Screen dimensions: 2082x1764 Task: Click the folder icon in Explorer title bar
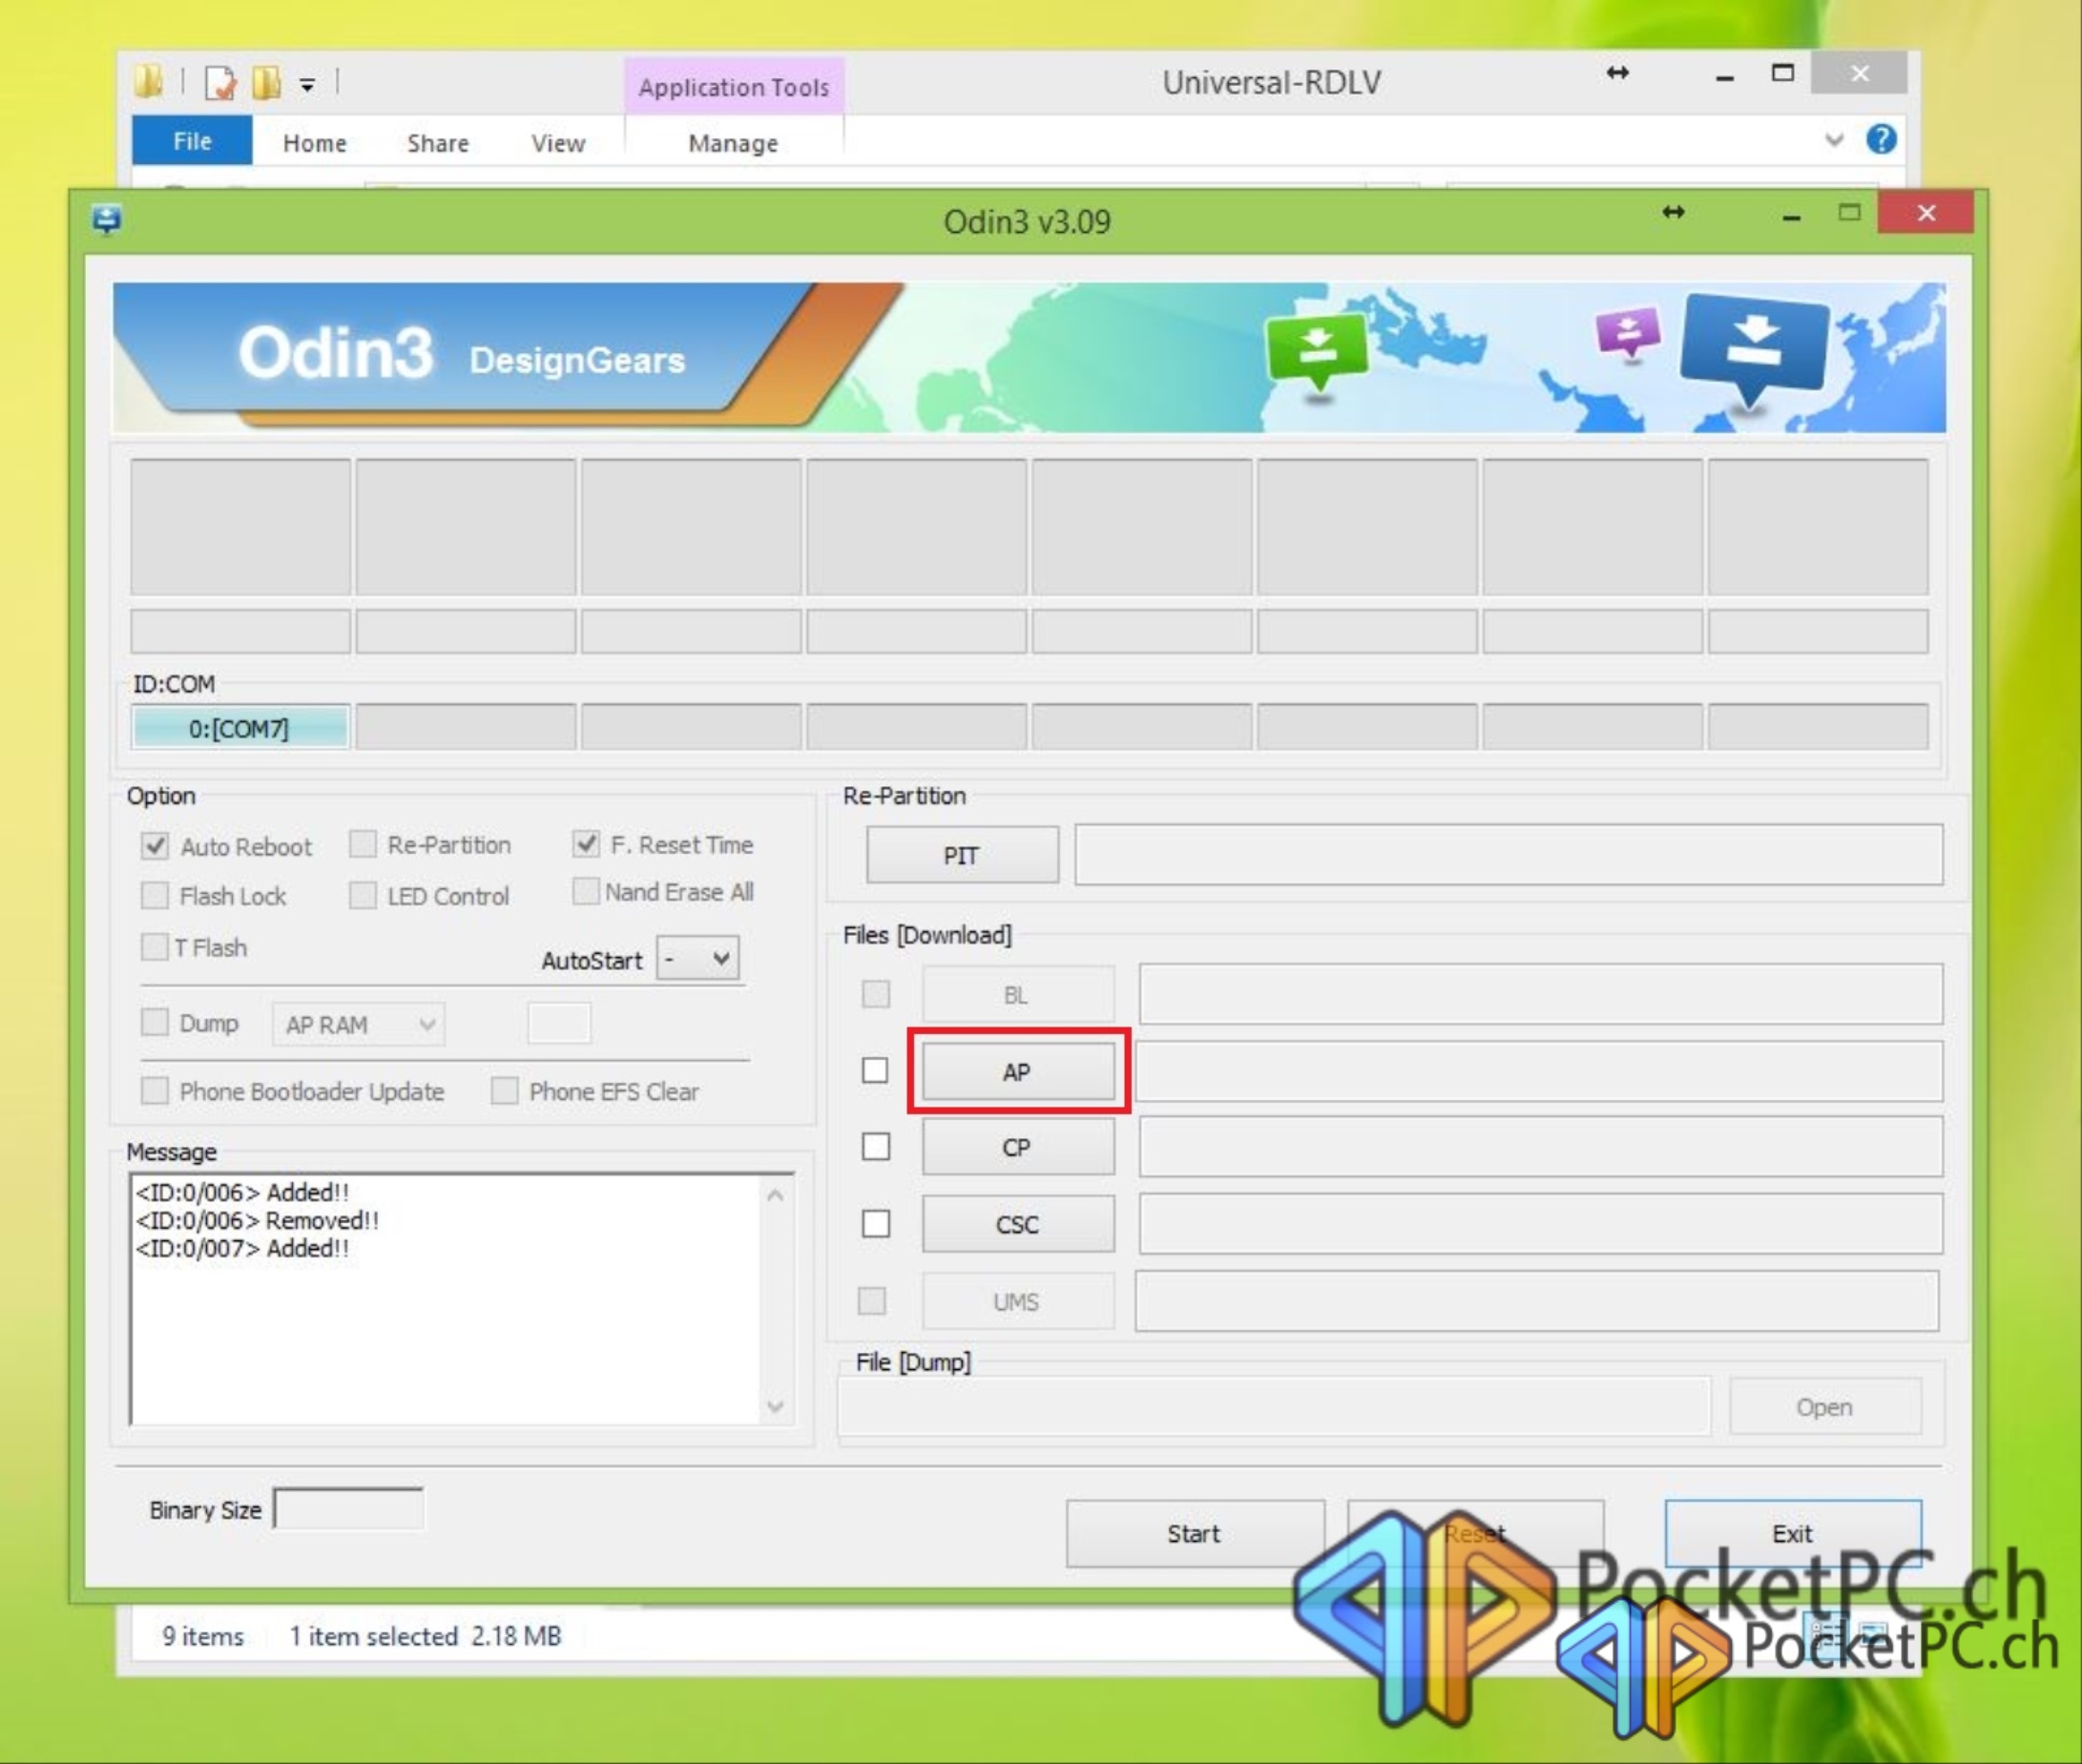[x=148, y=82]
